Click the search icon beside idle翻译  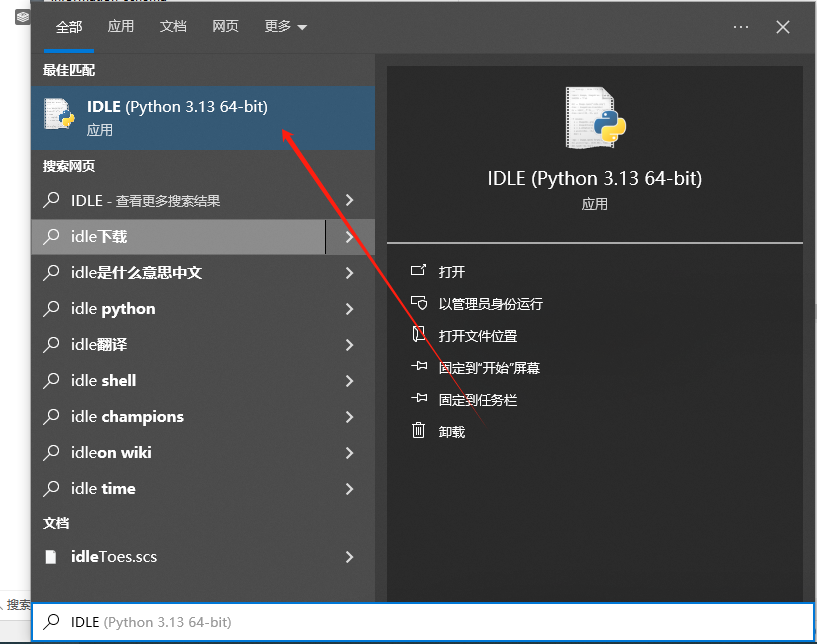[x=51, y=344]
